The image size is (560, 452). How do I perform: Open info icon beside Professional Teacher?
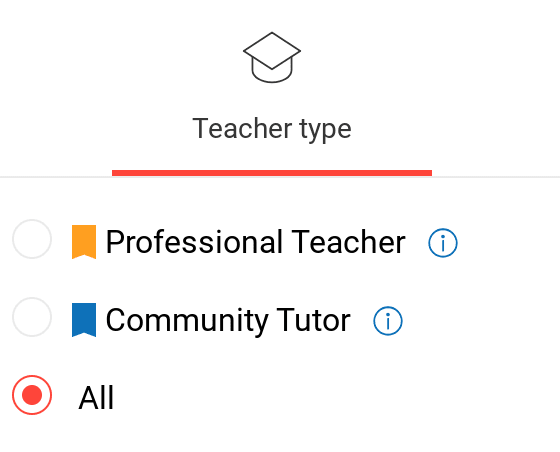[x=443, y=243]
